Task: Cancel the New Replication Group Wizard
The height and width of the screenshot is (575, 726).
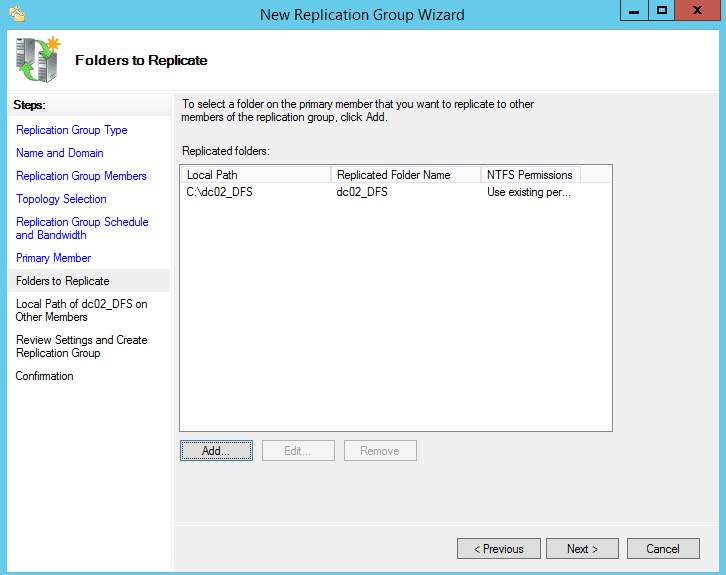Action: tap(663, 549)
